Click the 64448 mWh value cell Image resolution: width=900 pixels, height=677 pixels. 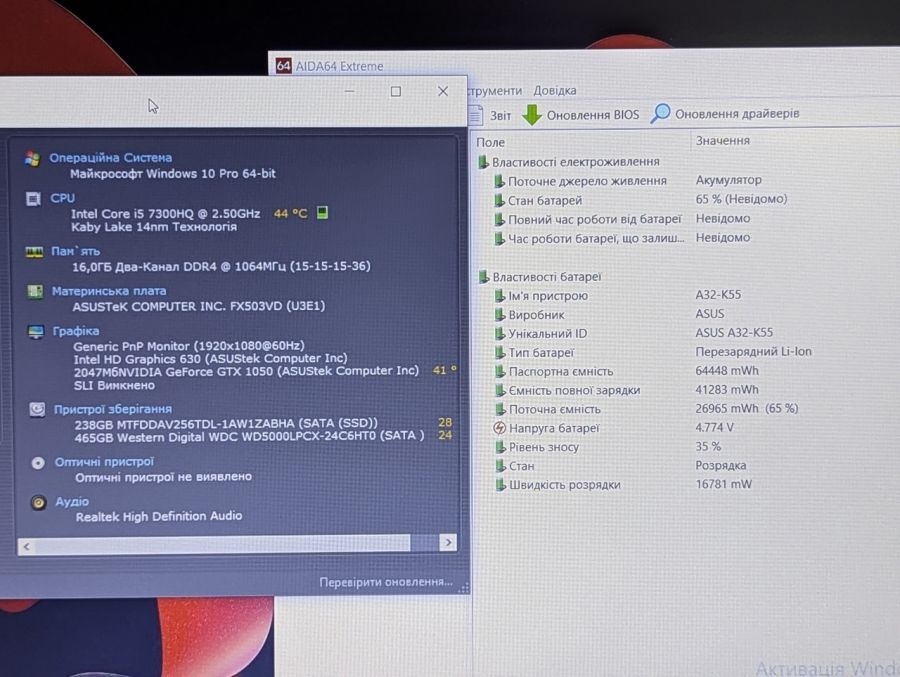click(x=727, y=370)
